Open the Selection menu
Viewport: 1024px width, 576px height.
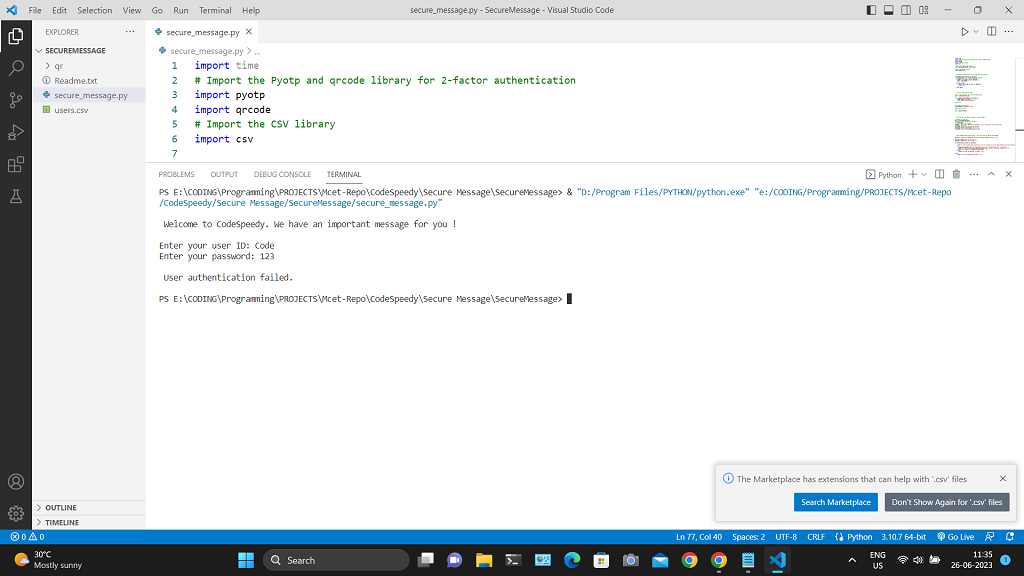pyautogui.click(x=95, y=10)
